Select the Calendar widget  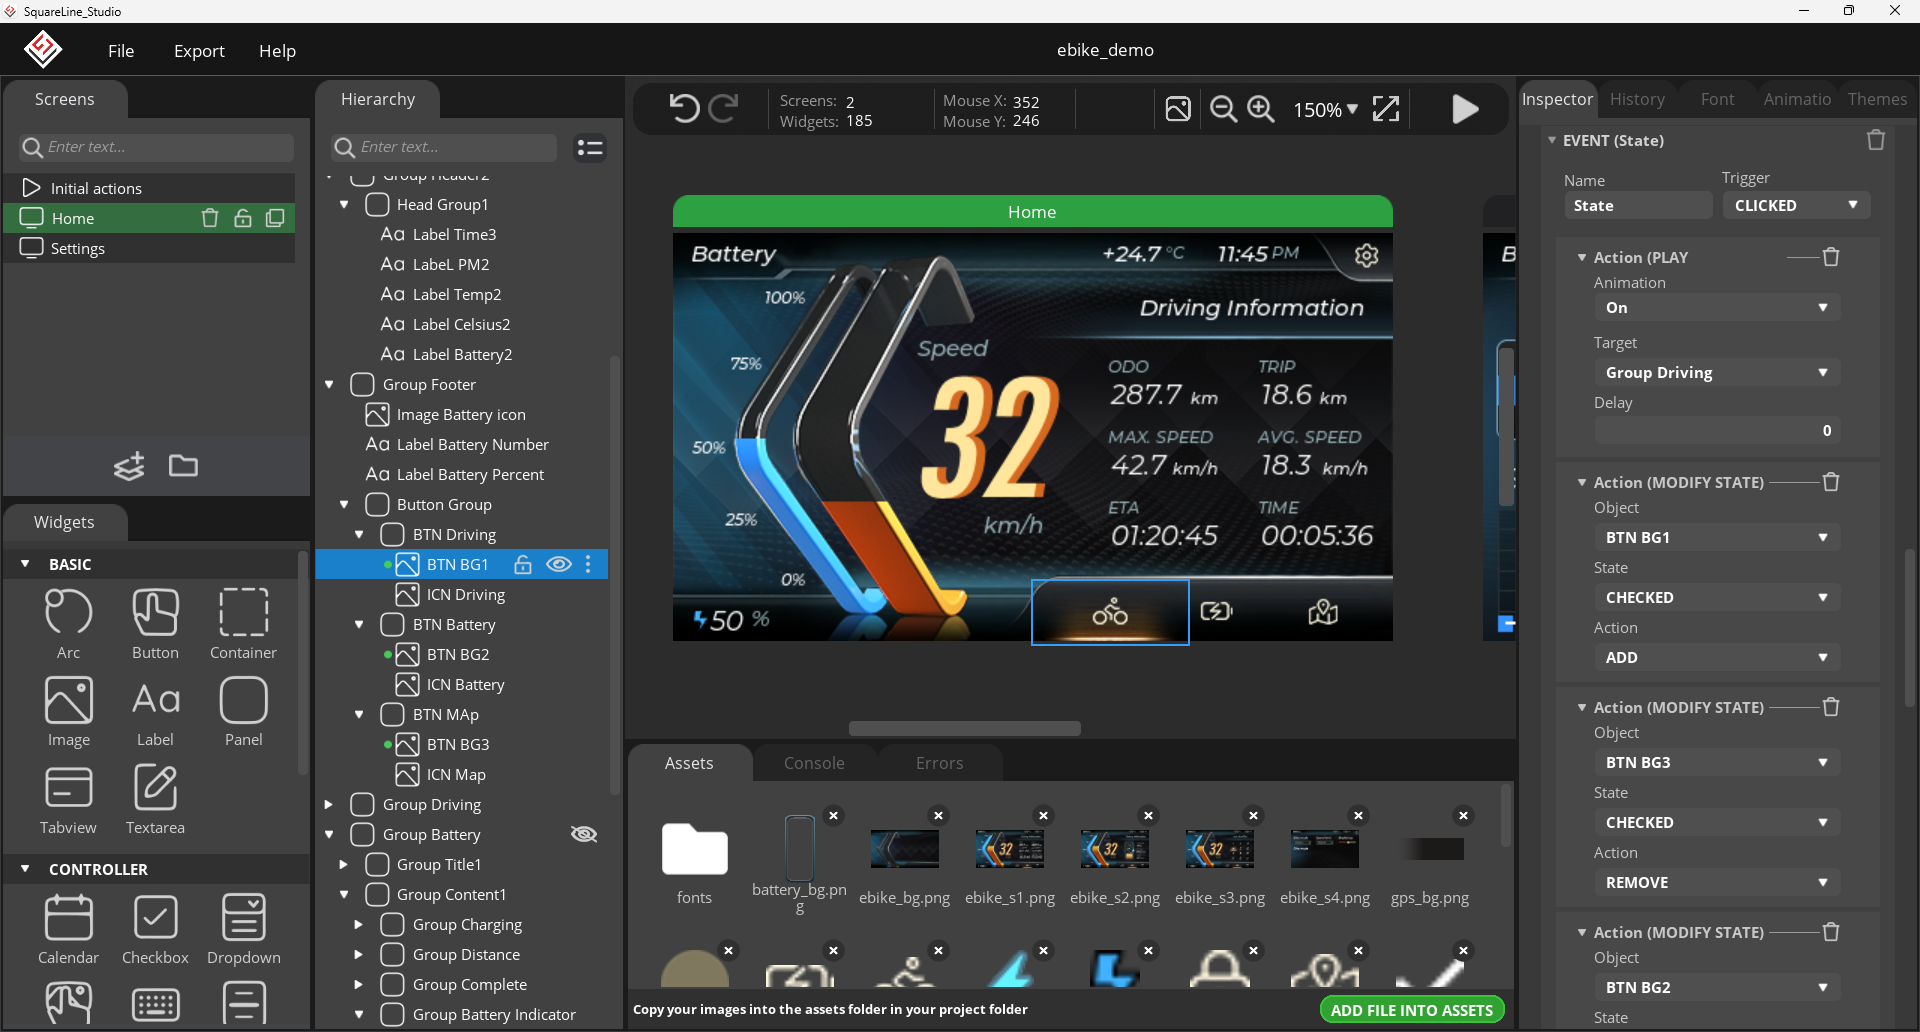68,929
